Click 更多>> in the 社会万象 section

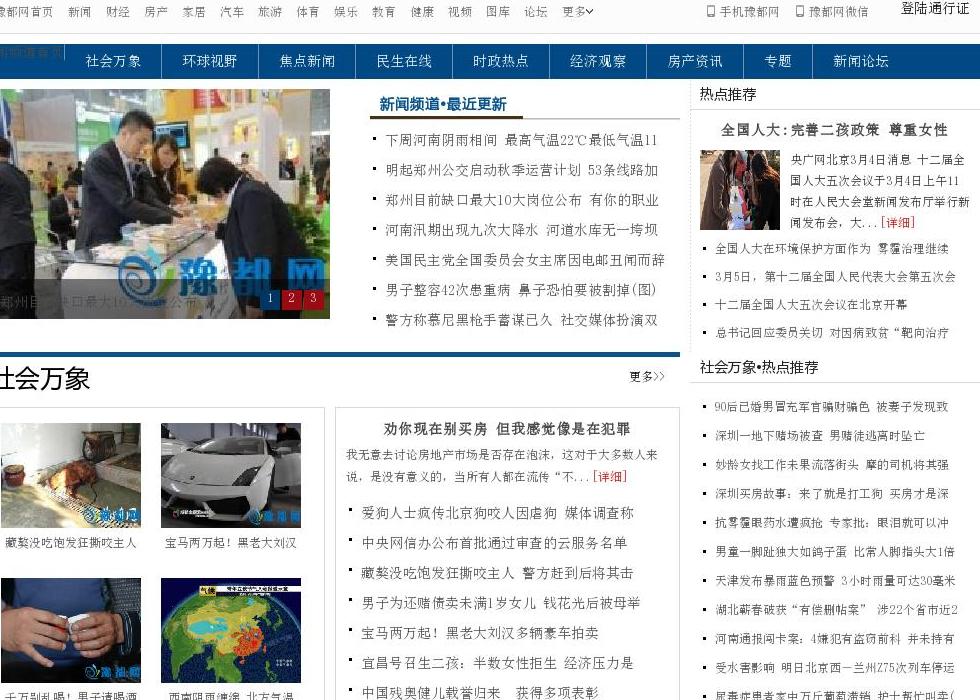click(647, 376)
